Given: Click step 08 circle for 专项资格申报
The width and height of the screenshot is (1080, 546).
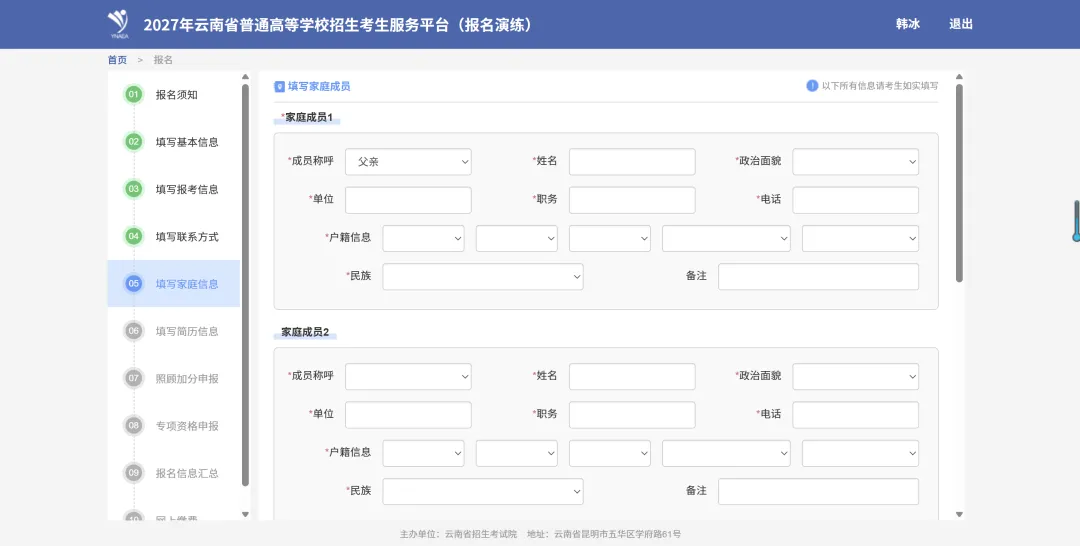Looking at the screenshot, I should [x=134, y=426].
